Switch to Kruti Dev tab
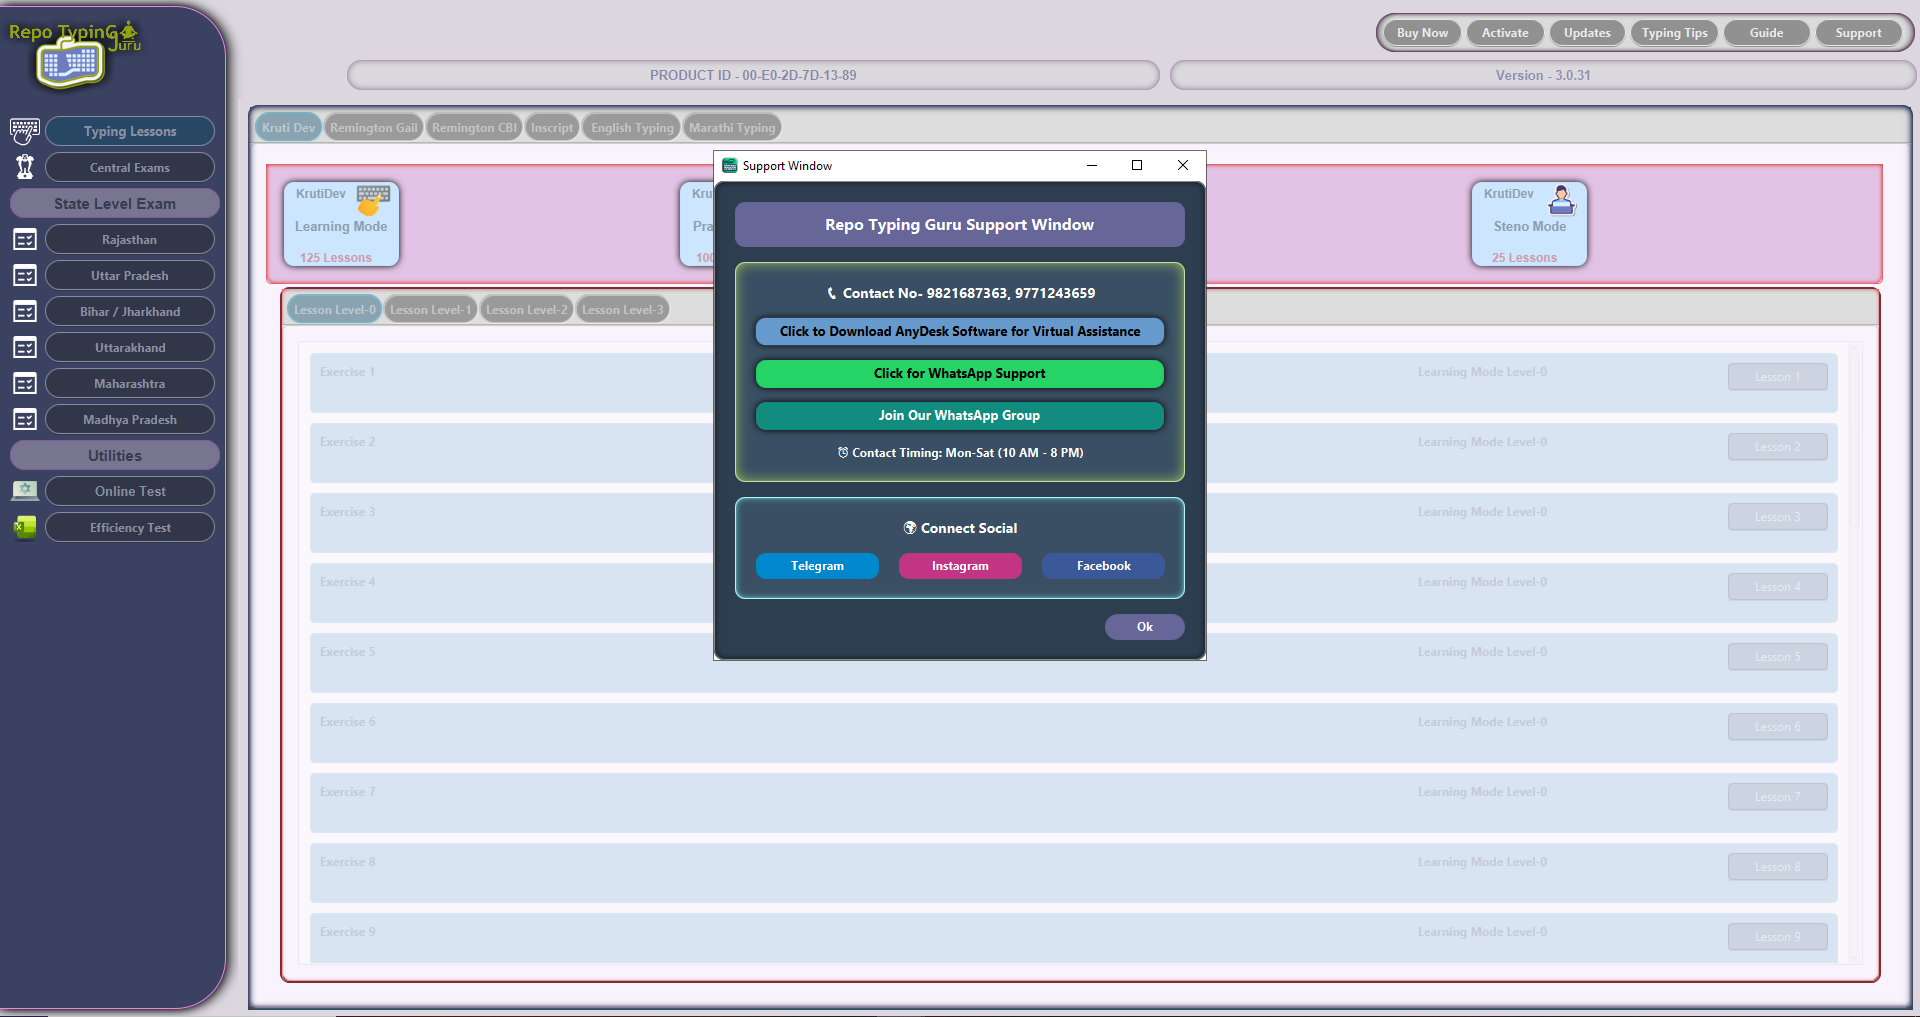The height and width of the screenshot is (1017, 1920). (x=289, y=127)
